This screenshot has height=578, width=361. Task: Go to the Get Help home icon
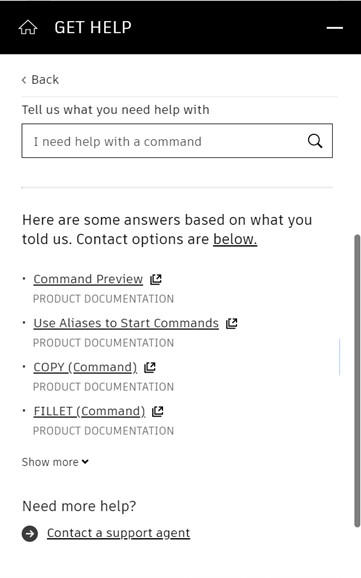[28, 27]
